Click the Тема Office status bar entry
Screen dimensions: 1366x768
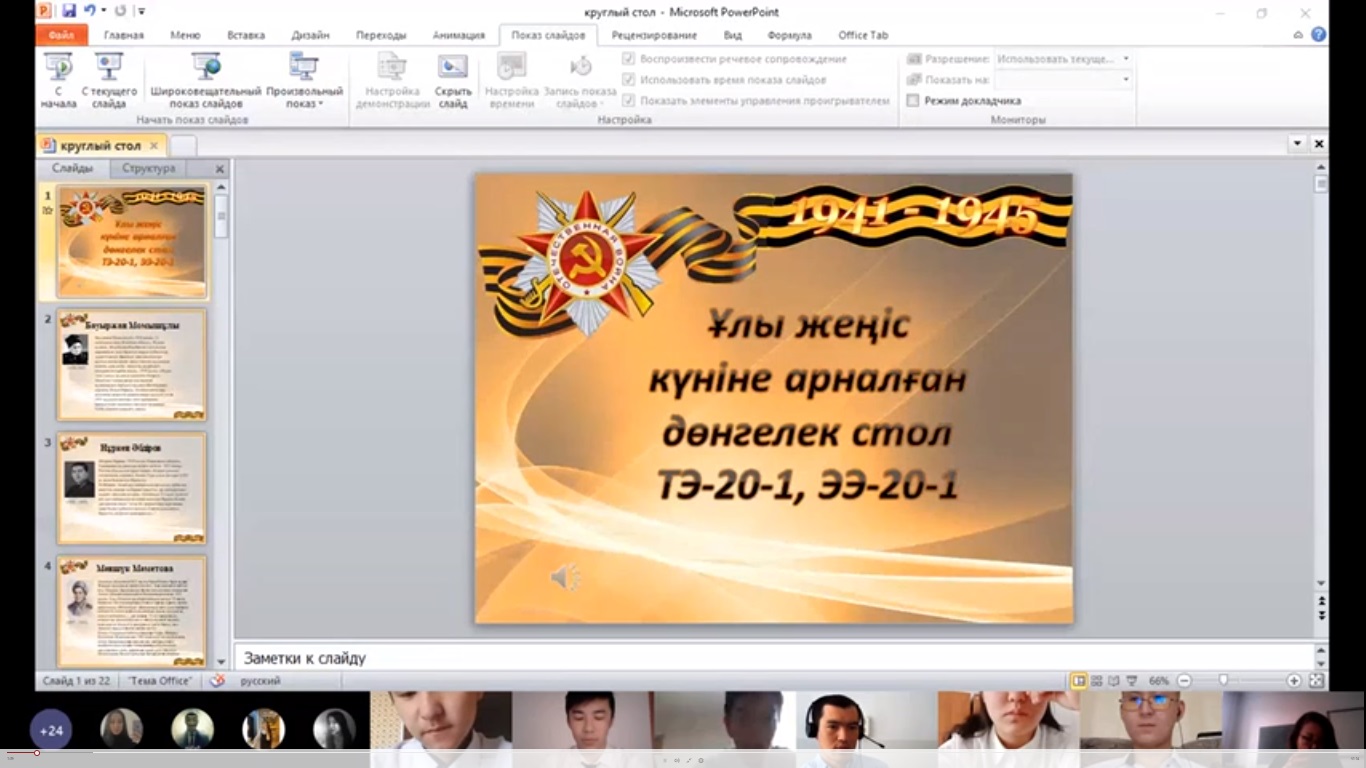click(x=160, y=681)
